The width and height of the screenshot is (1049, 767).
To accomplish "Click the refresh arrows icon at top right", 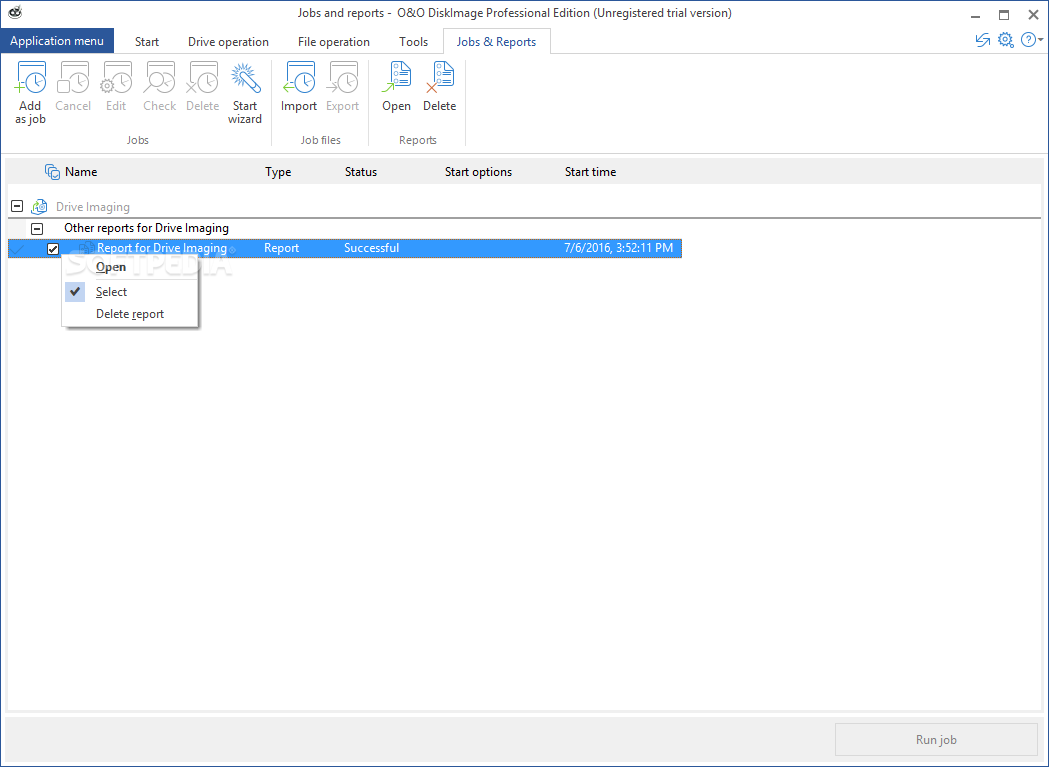I will point(982,40).
